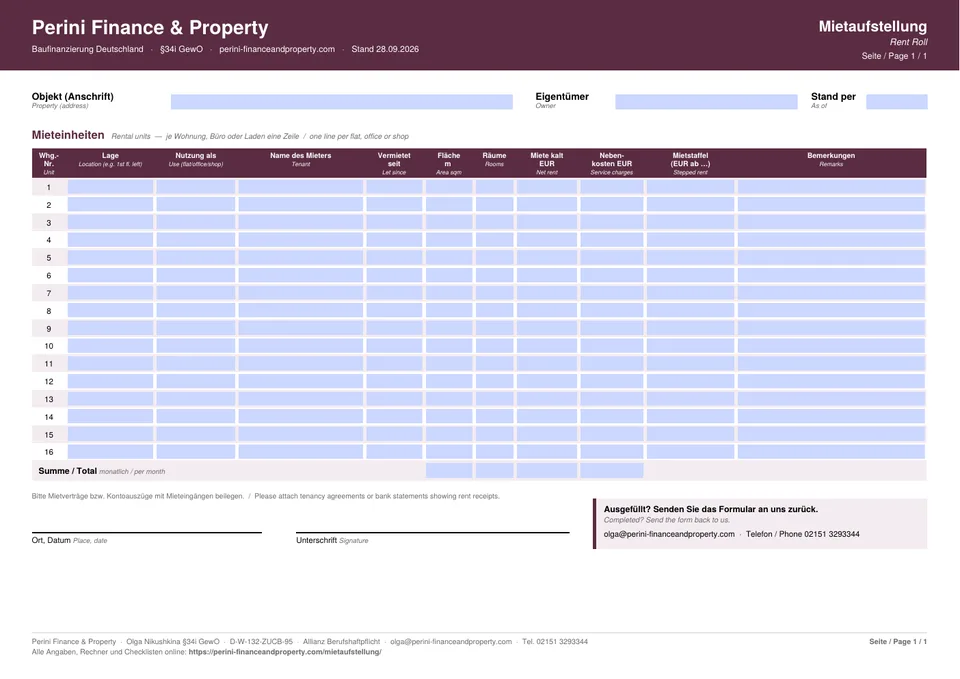Viewport: 960px width, 679px height.
Task: Click the Summe Fläche total field
Action: [x=449, y=470]
